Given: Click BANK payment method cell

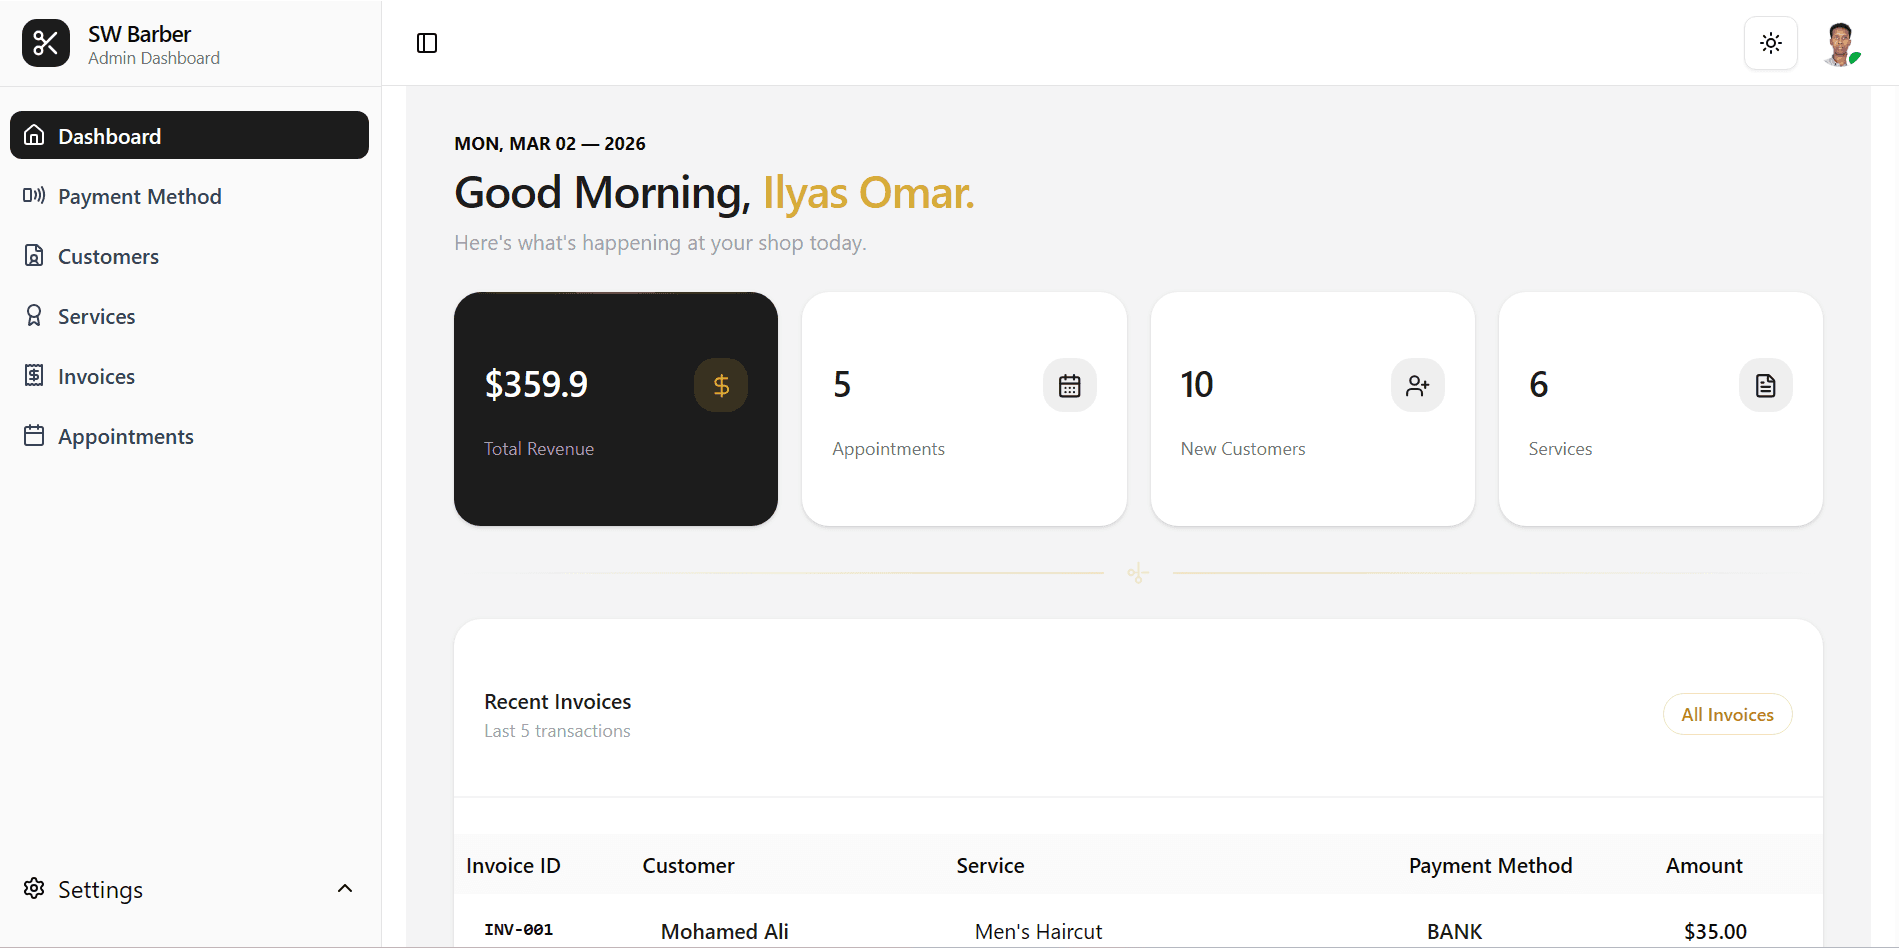Looking at the screenshot, I should (x=1454, y=932).
